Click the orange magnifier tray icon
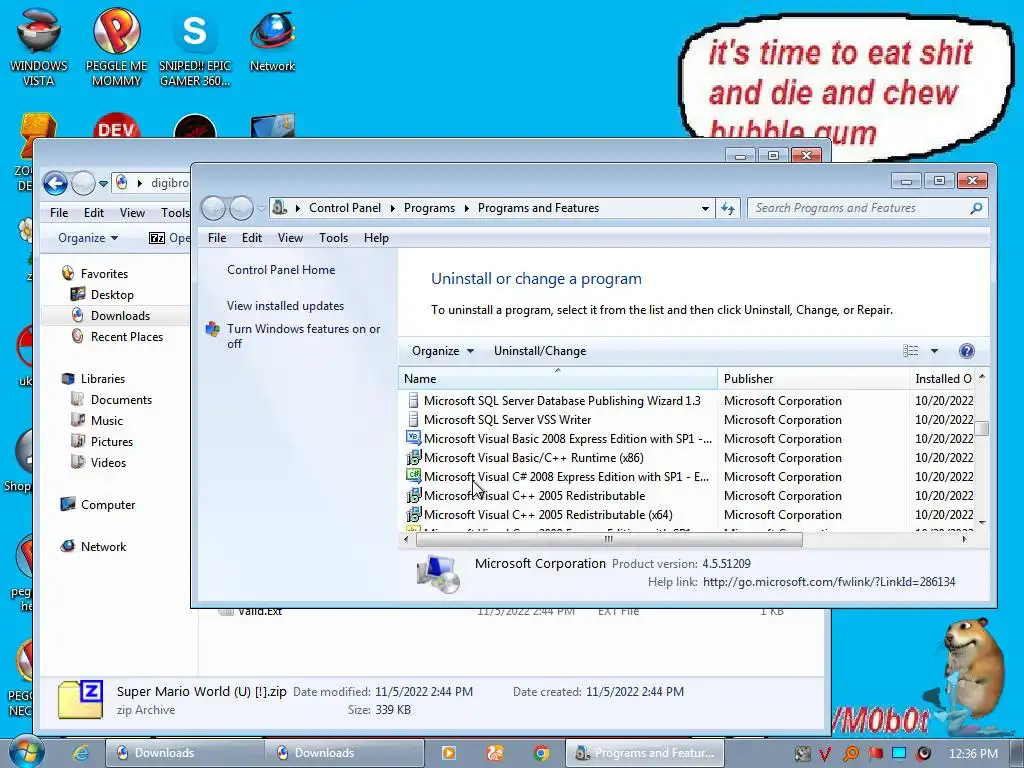The image size is (1024, 768). coord(850,754)
